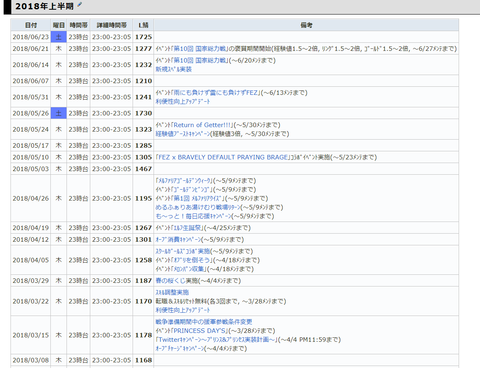This screenshot has height=368, width=480.
Task: Select value 1195 in the L締 column
Action: click(143, 198)
